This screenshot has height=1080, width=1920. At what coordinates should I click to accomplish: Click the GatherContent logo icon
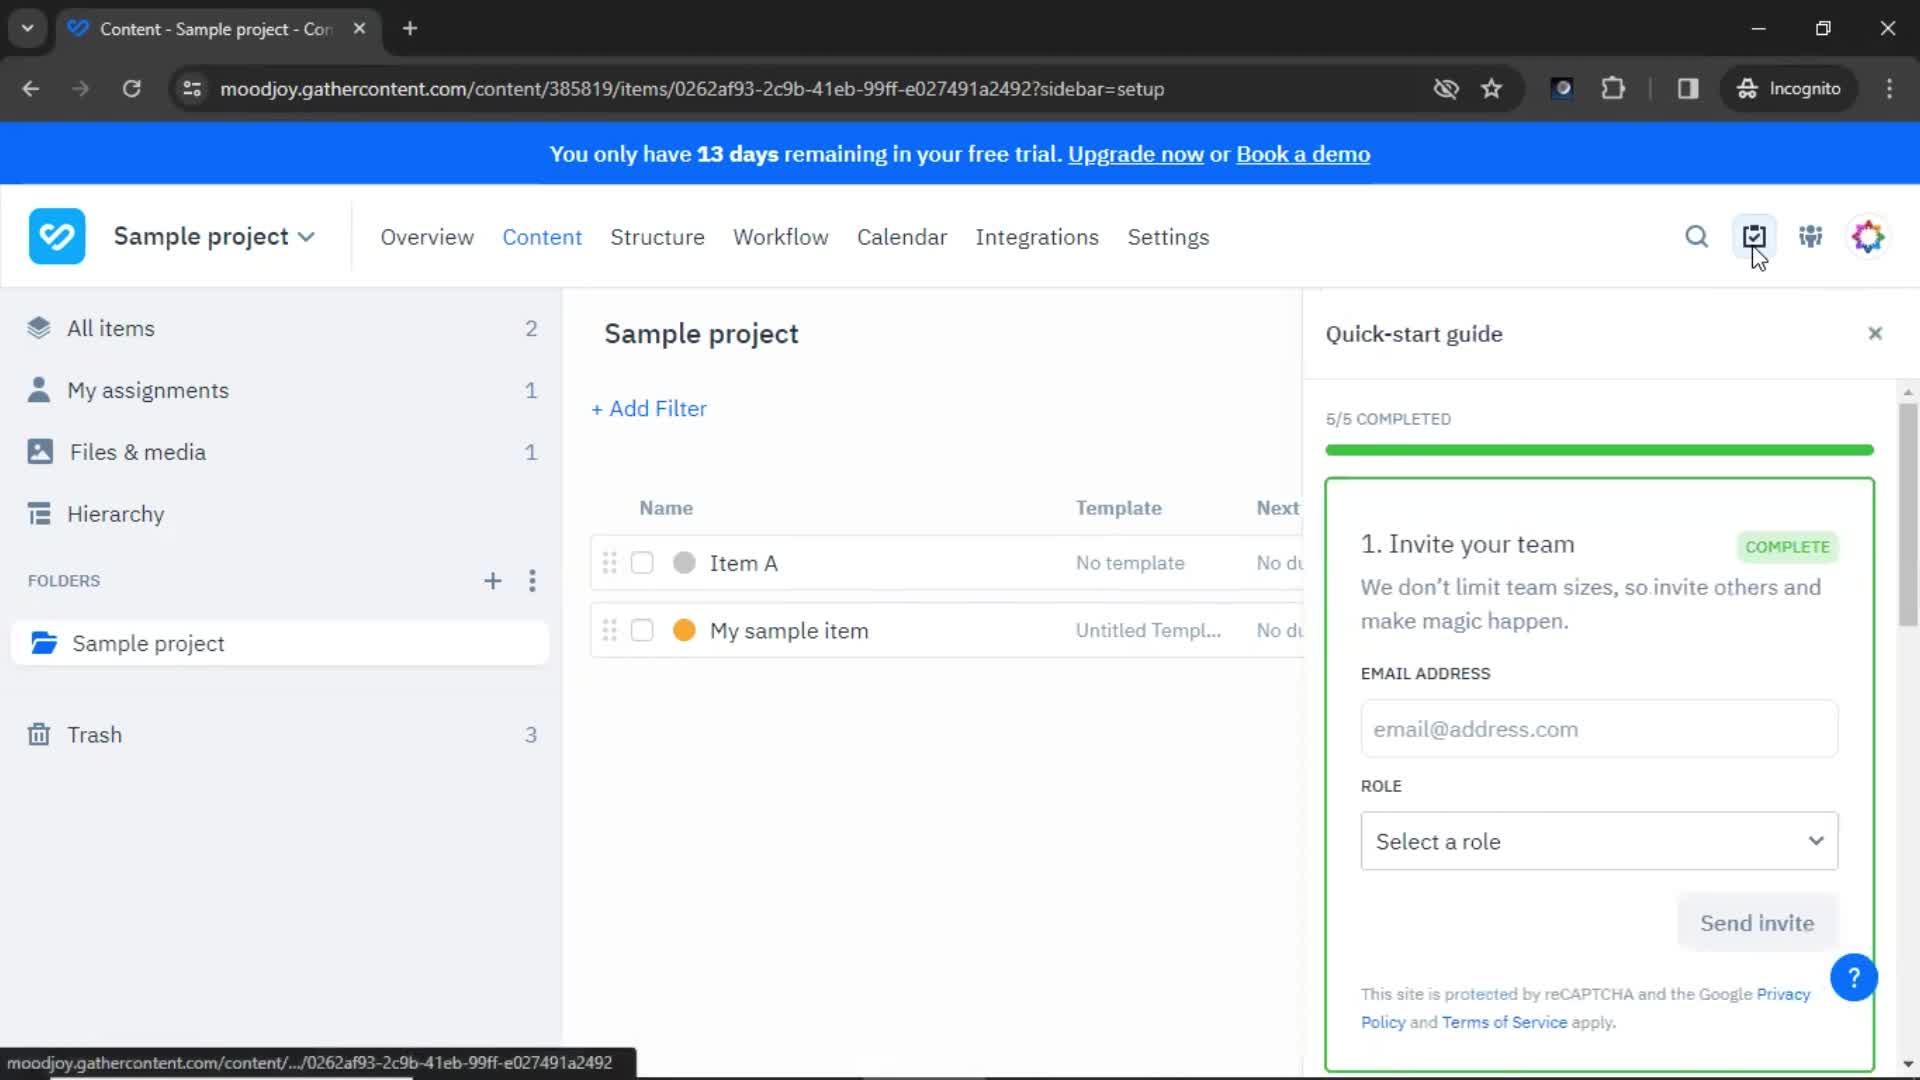point(57,236)
